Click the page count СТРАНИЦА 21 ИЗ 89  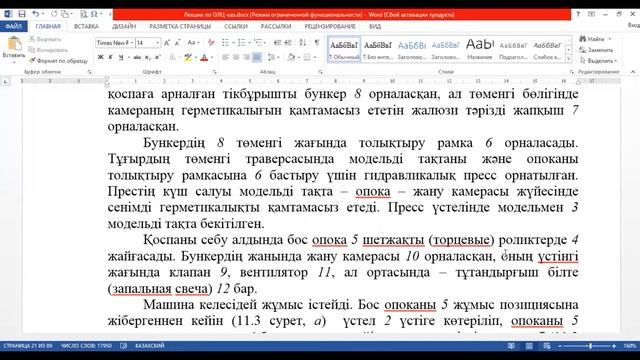[x=28, y=346]
